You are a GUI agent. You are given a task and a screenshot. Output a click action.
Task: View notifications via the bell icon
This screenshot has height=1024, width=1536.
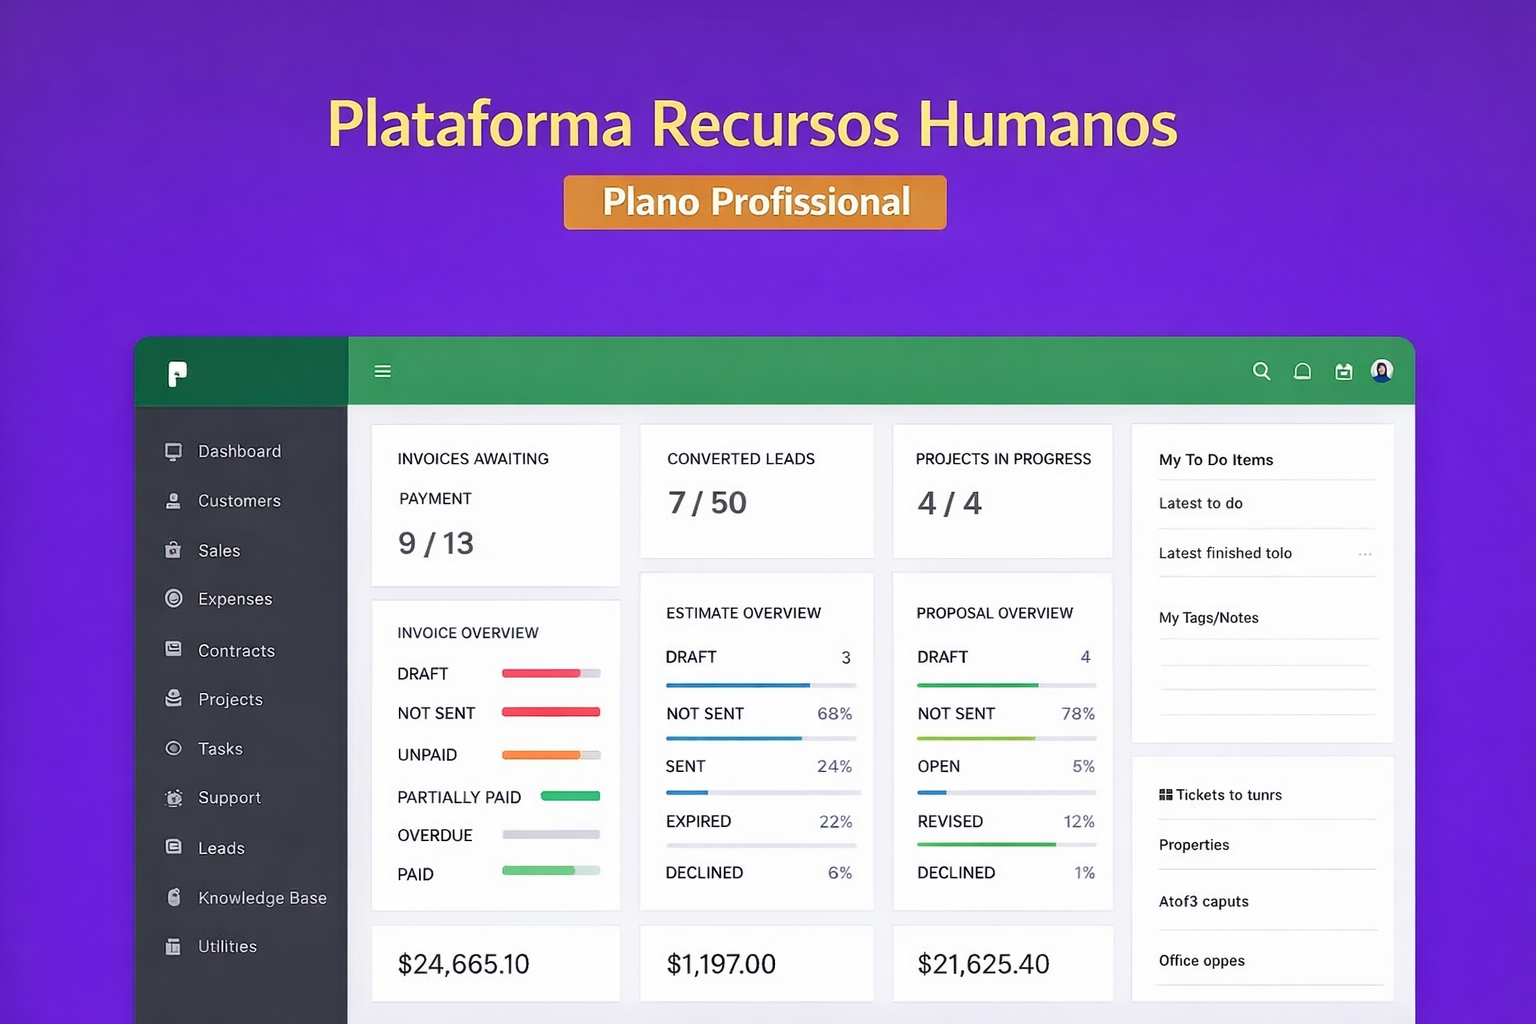1302,371
